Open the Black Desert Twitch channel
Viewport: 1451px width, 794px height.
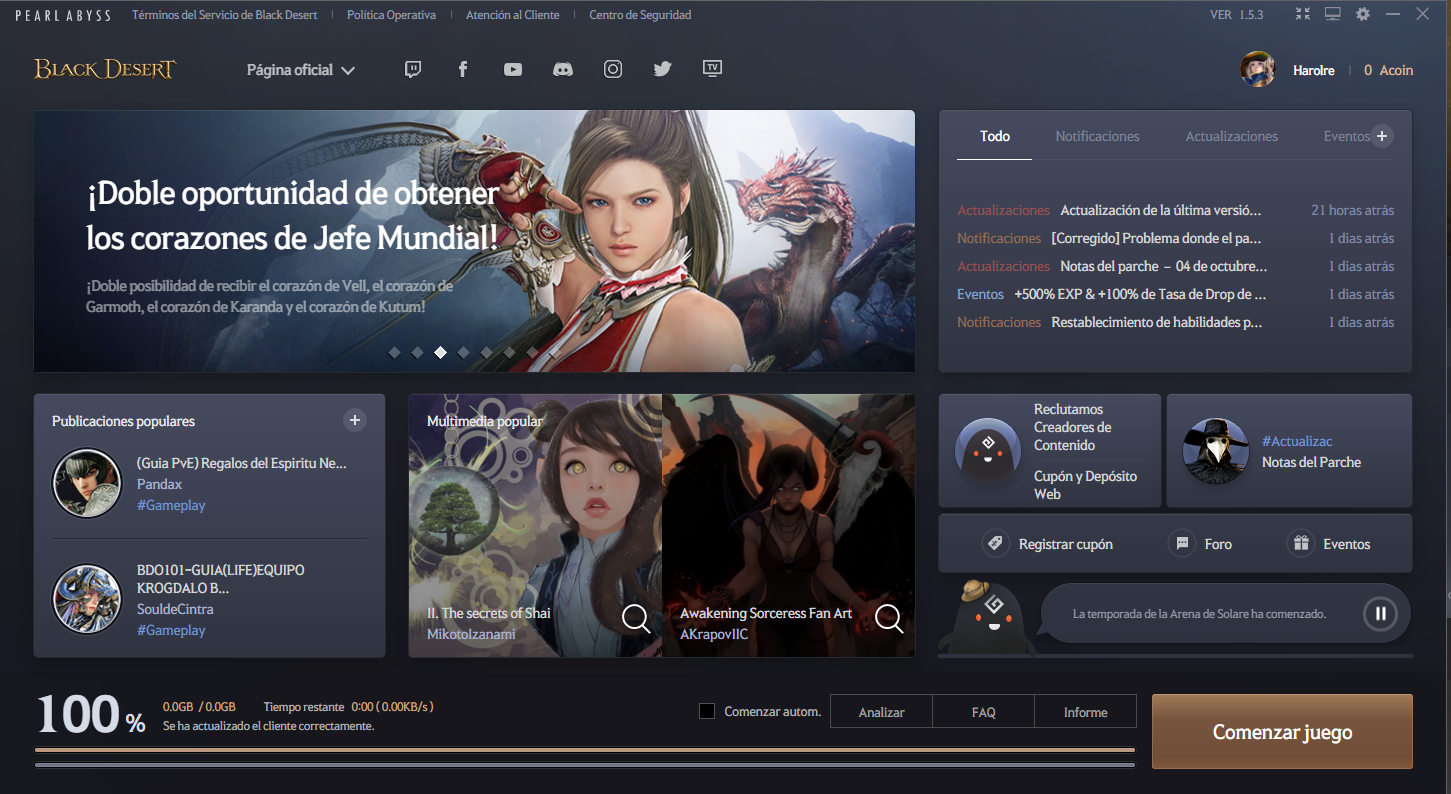tap(412, 68)
